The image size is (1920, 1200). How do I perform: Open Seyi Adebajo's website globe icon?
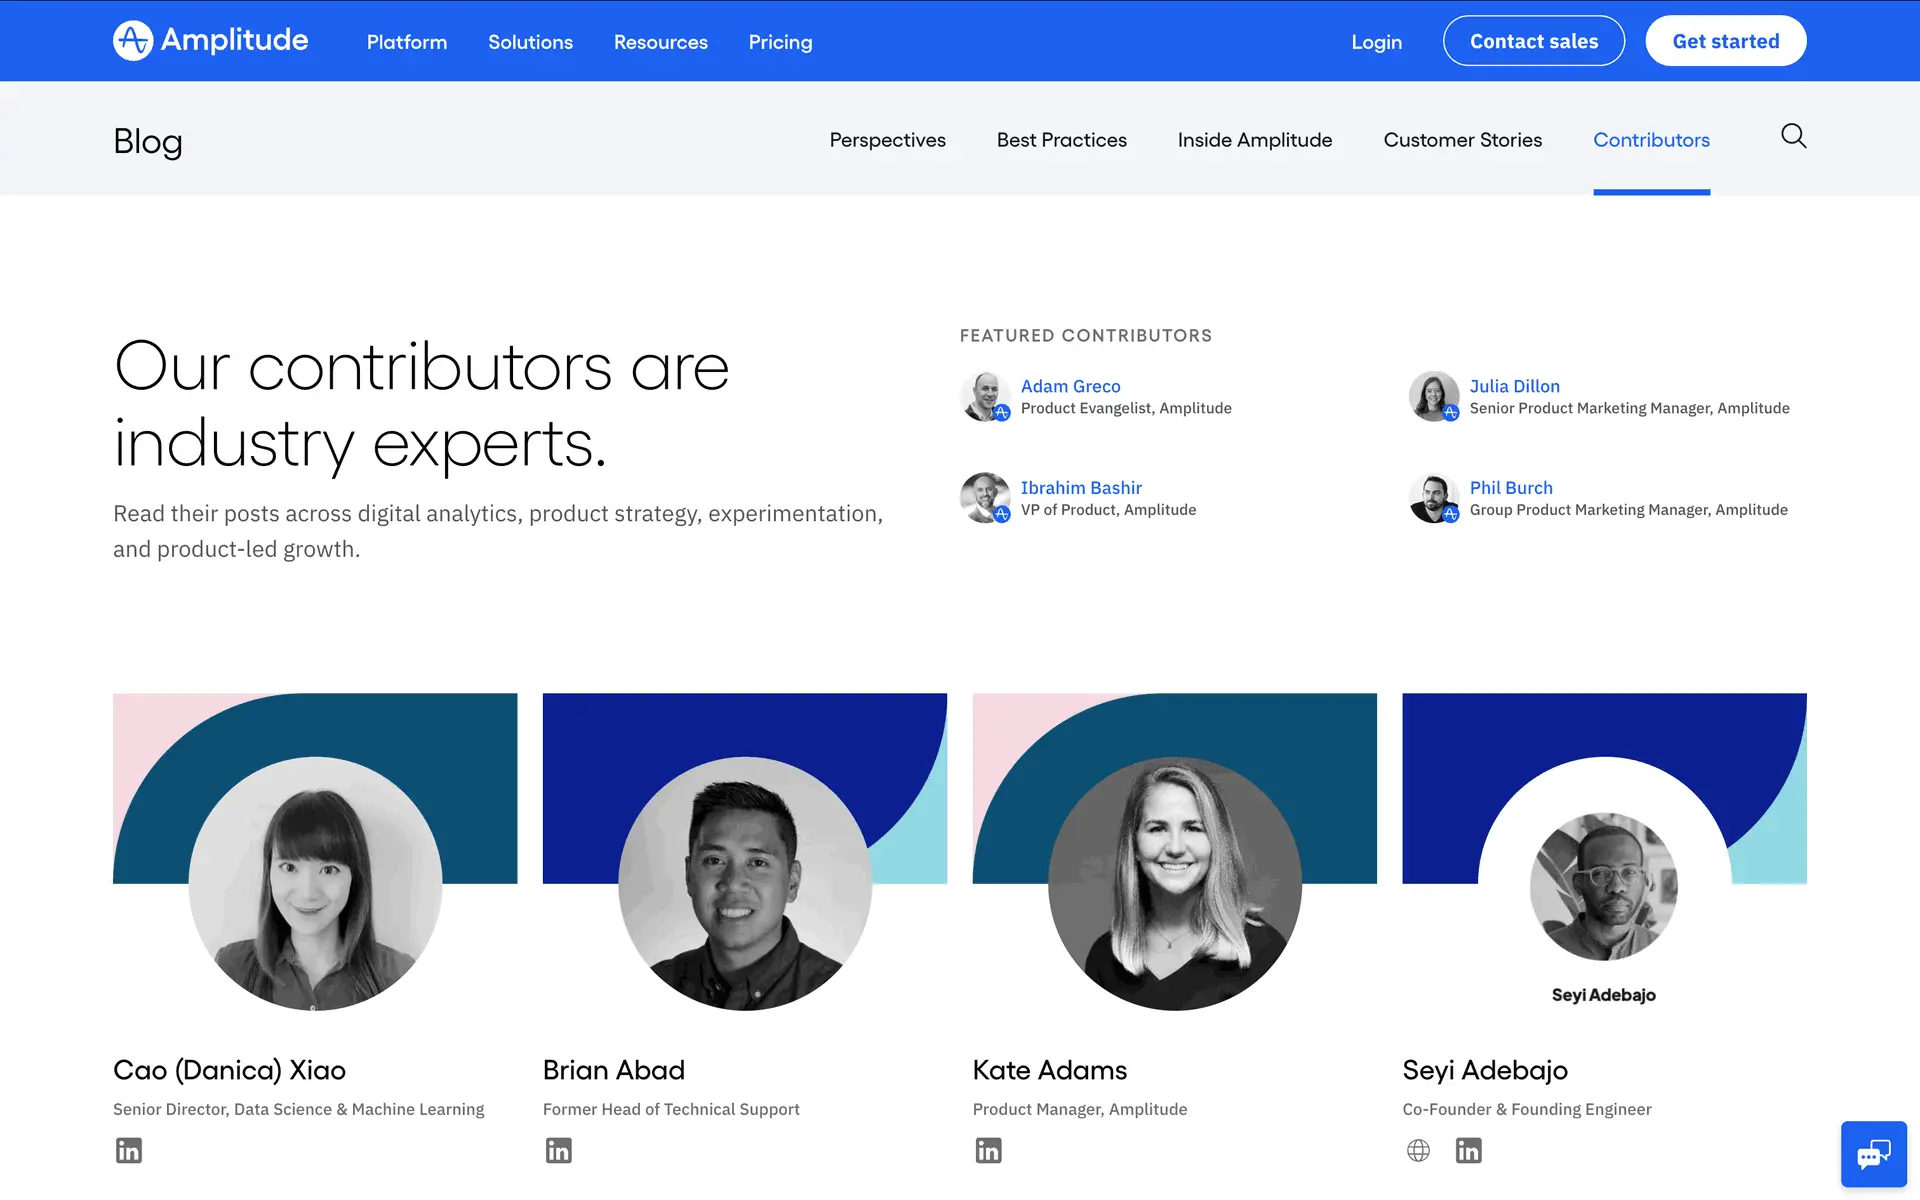[1418, 1150]
